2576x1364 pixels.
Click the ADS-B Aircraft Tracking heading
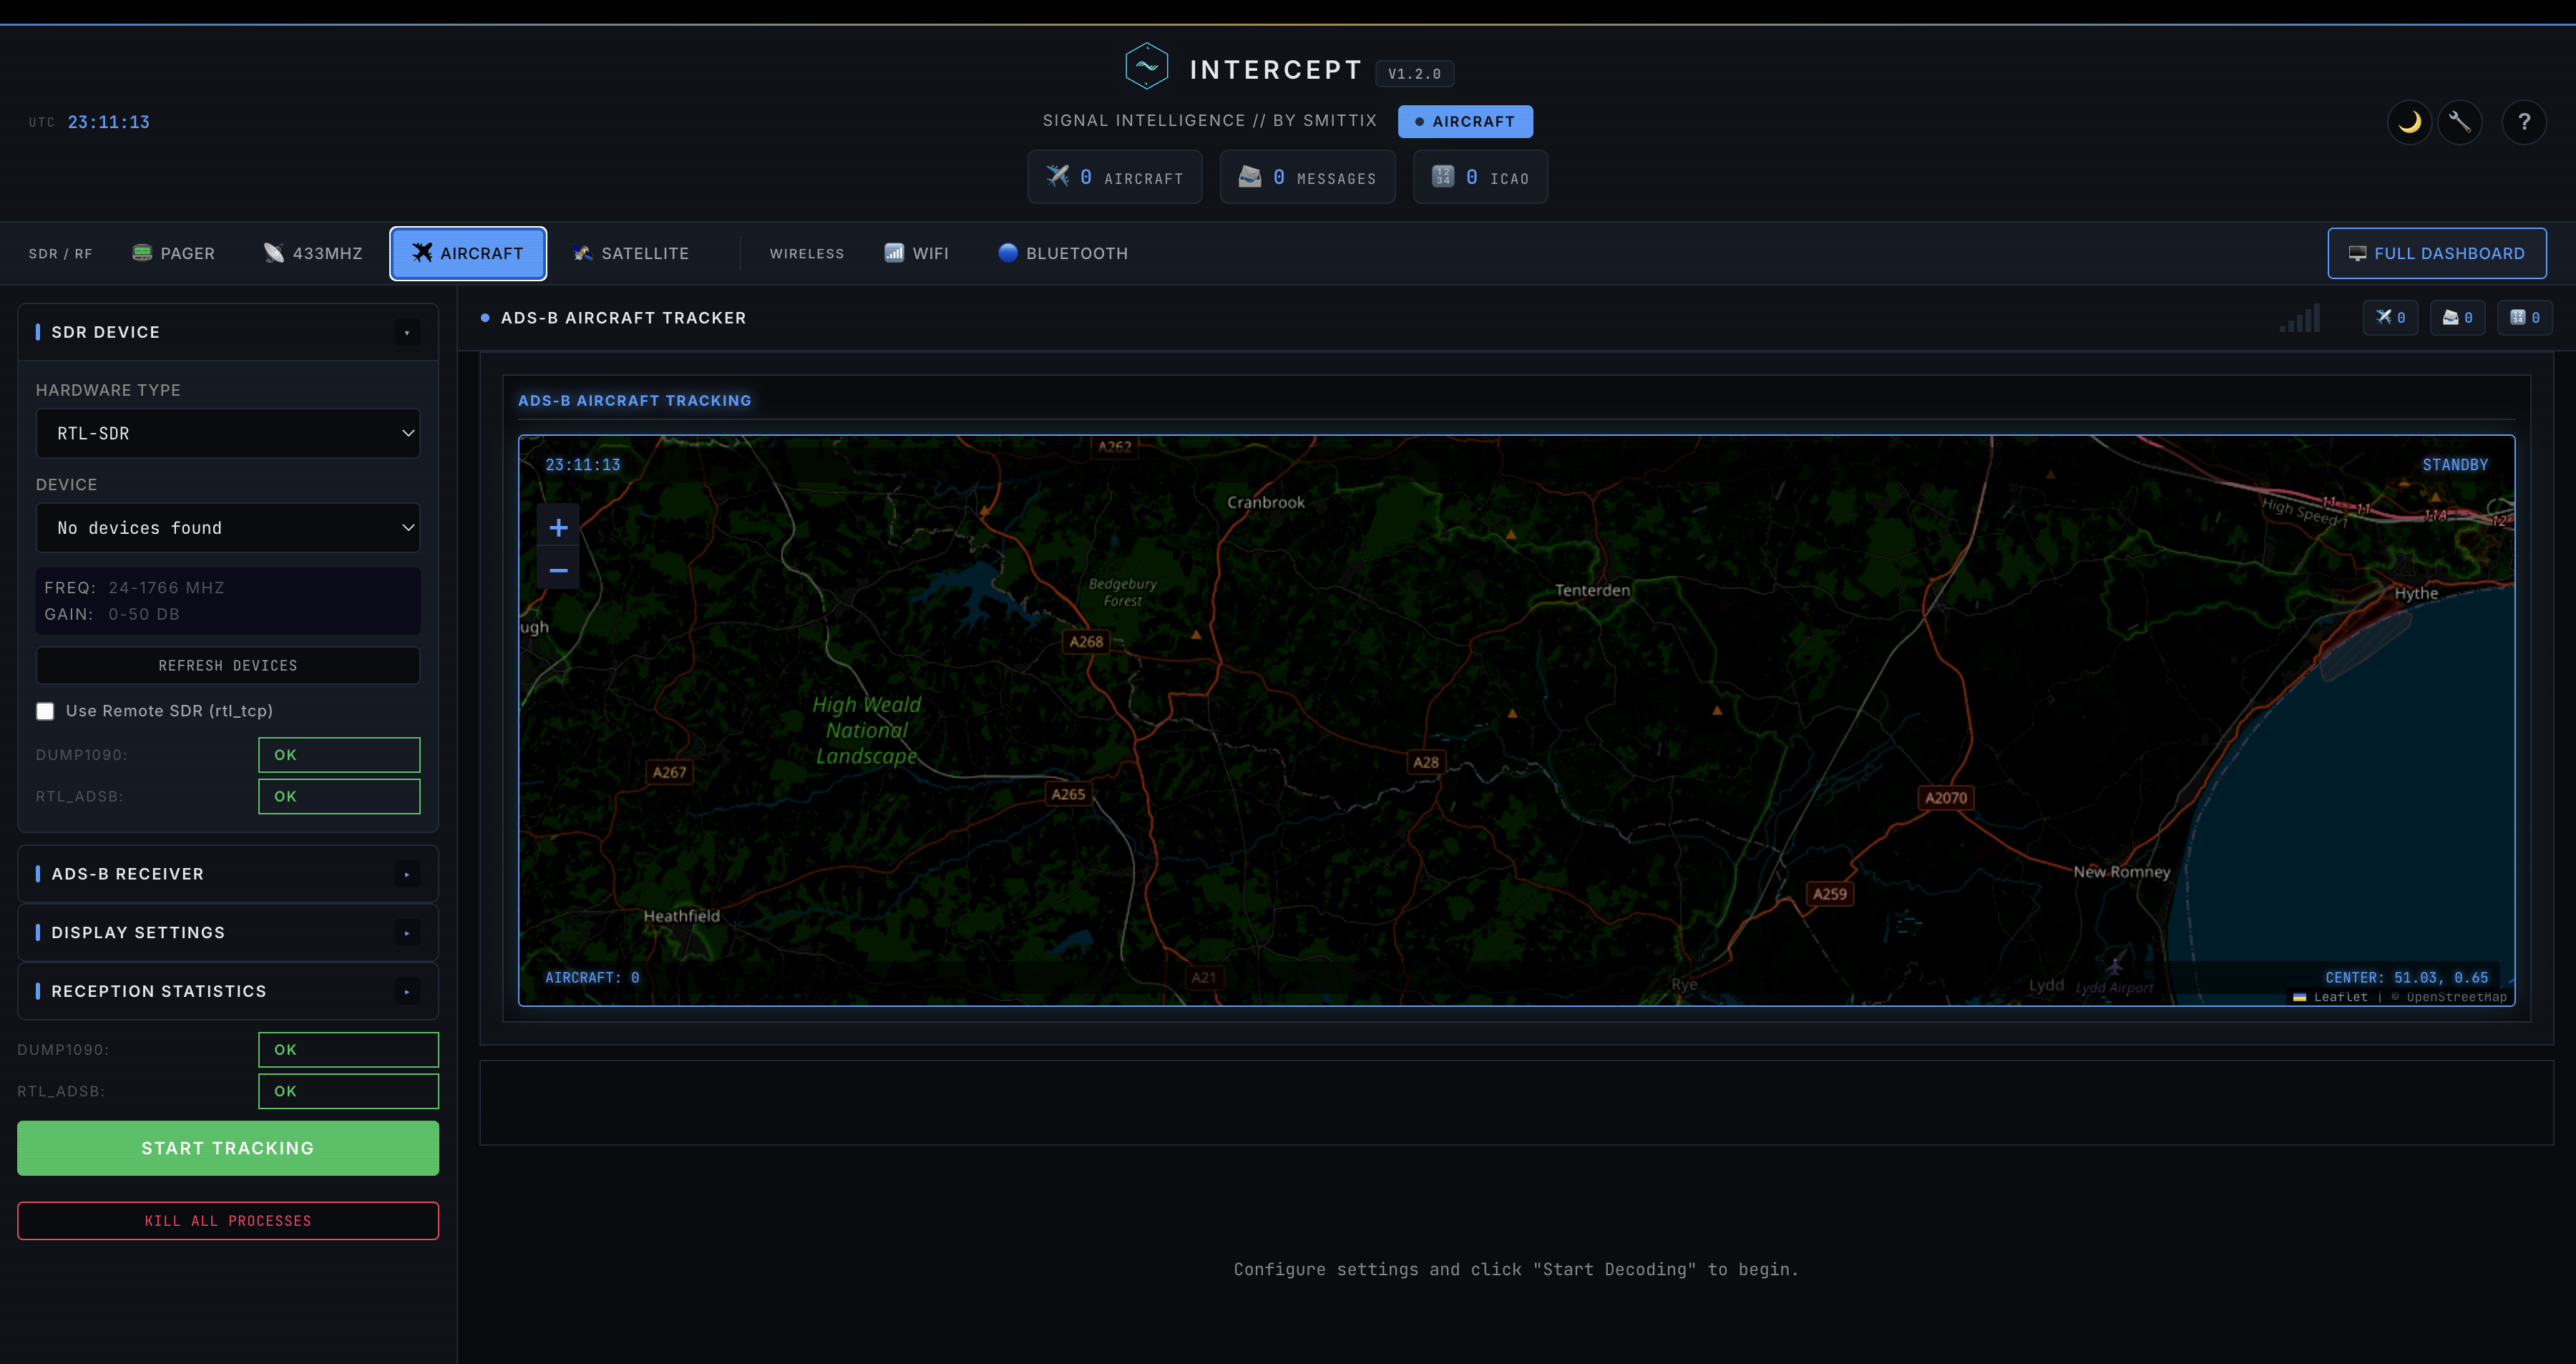pyautogui.click(x=634, y=400)
